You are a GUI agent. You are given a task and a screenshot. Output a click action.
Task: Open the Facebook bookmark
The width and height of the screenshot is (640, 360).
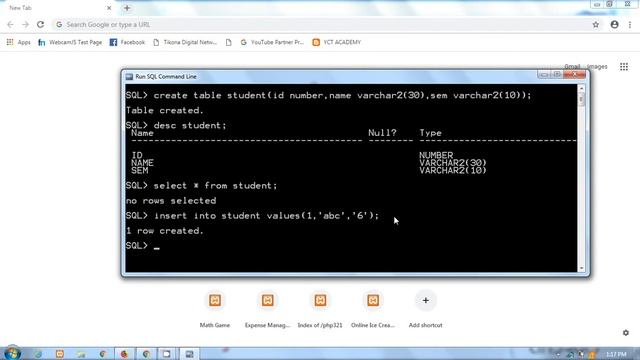127,42
